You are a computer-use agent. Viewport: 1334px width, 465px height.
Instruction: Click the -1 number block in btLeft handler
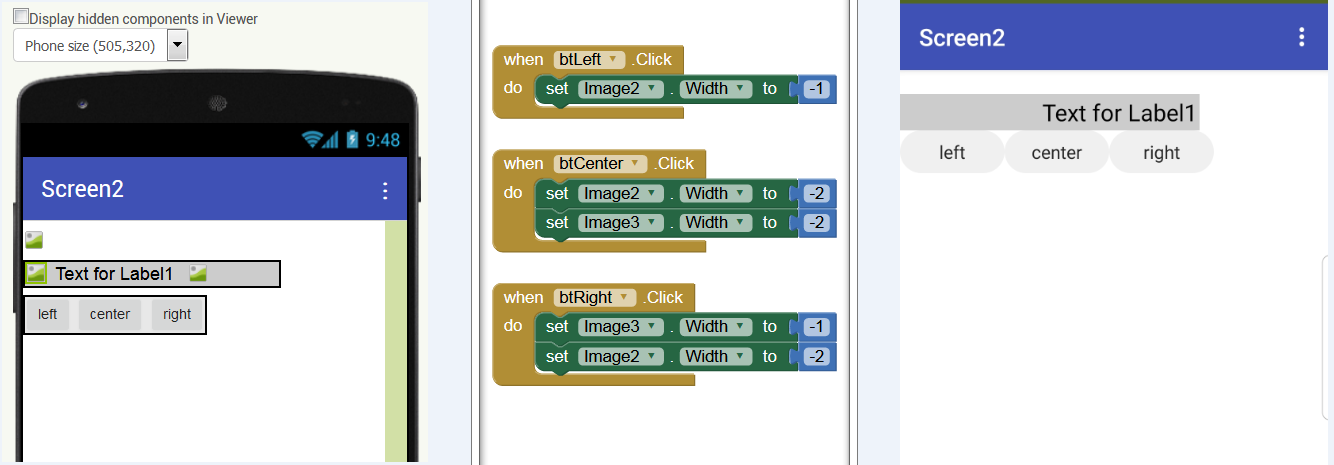click(818, 89)
